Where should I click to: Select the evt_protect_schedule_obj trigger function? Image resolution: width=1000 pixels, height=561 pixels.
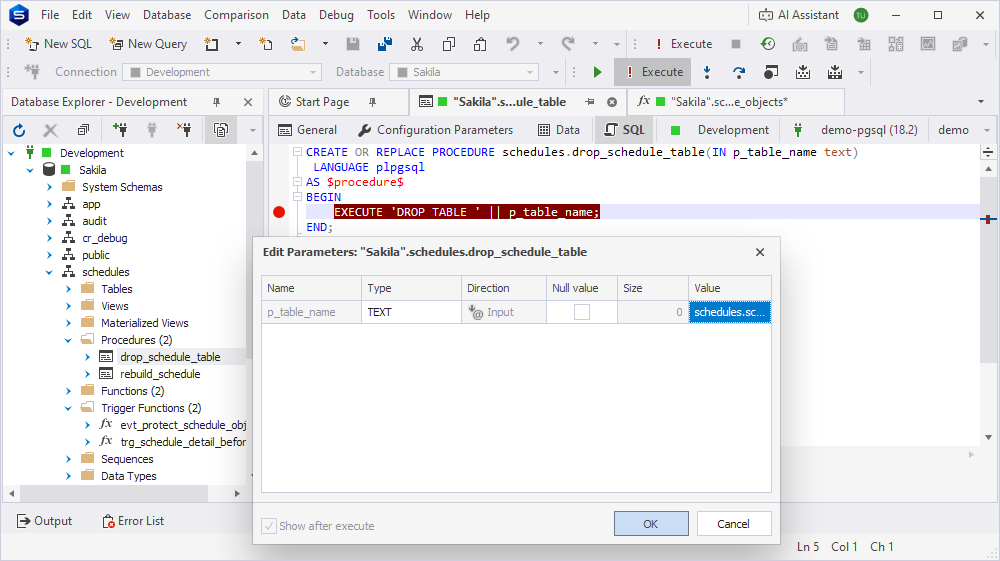point(183,425)
